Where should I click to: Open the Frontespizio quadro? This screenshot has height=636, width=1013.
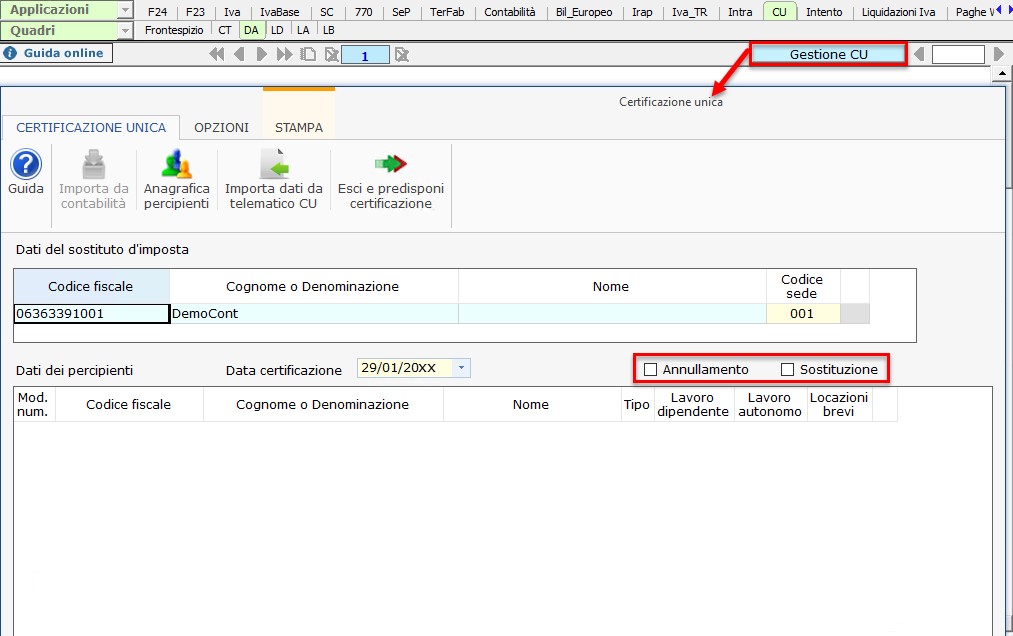tap(174, 30)
